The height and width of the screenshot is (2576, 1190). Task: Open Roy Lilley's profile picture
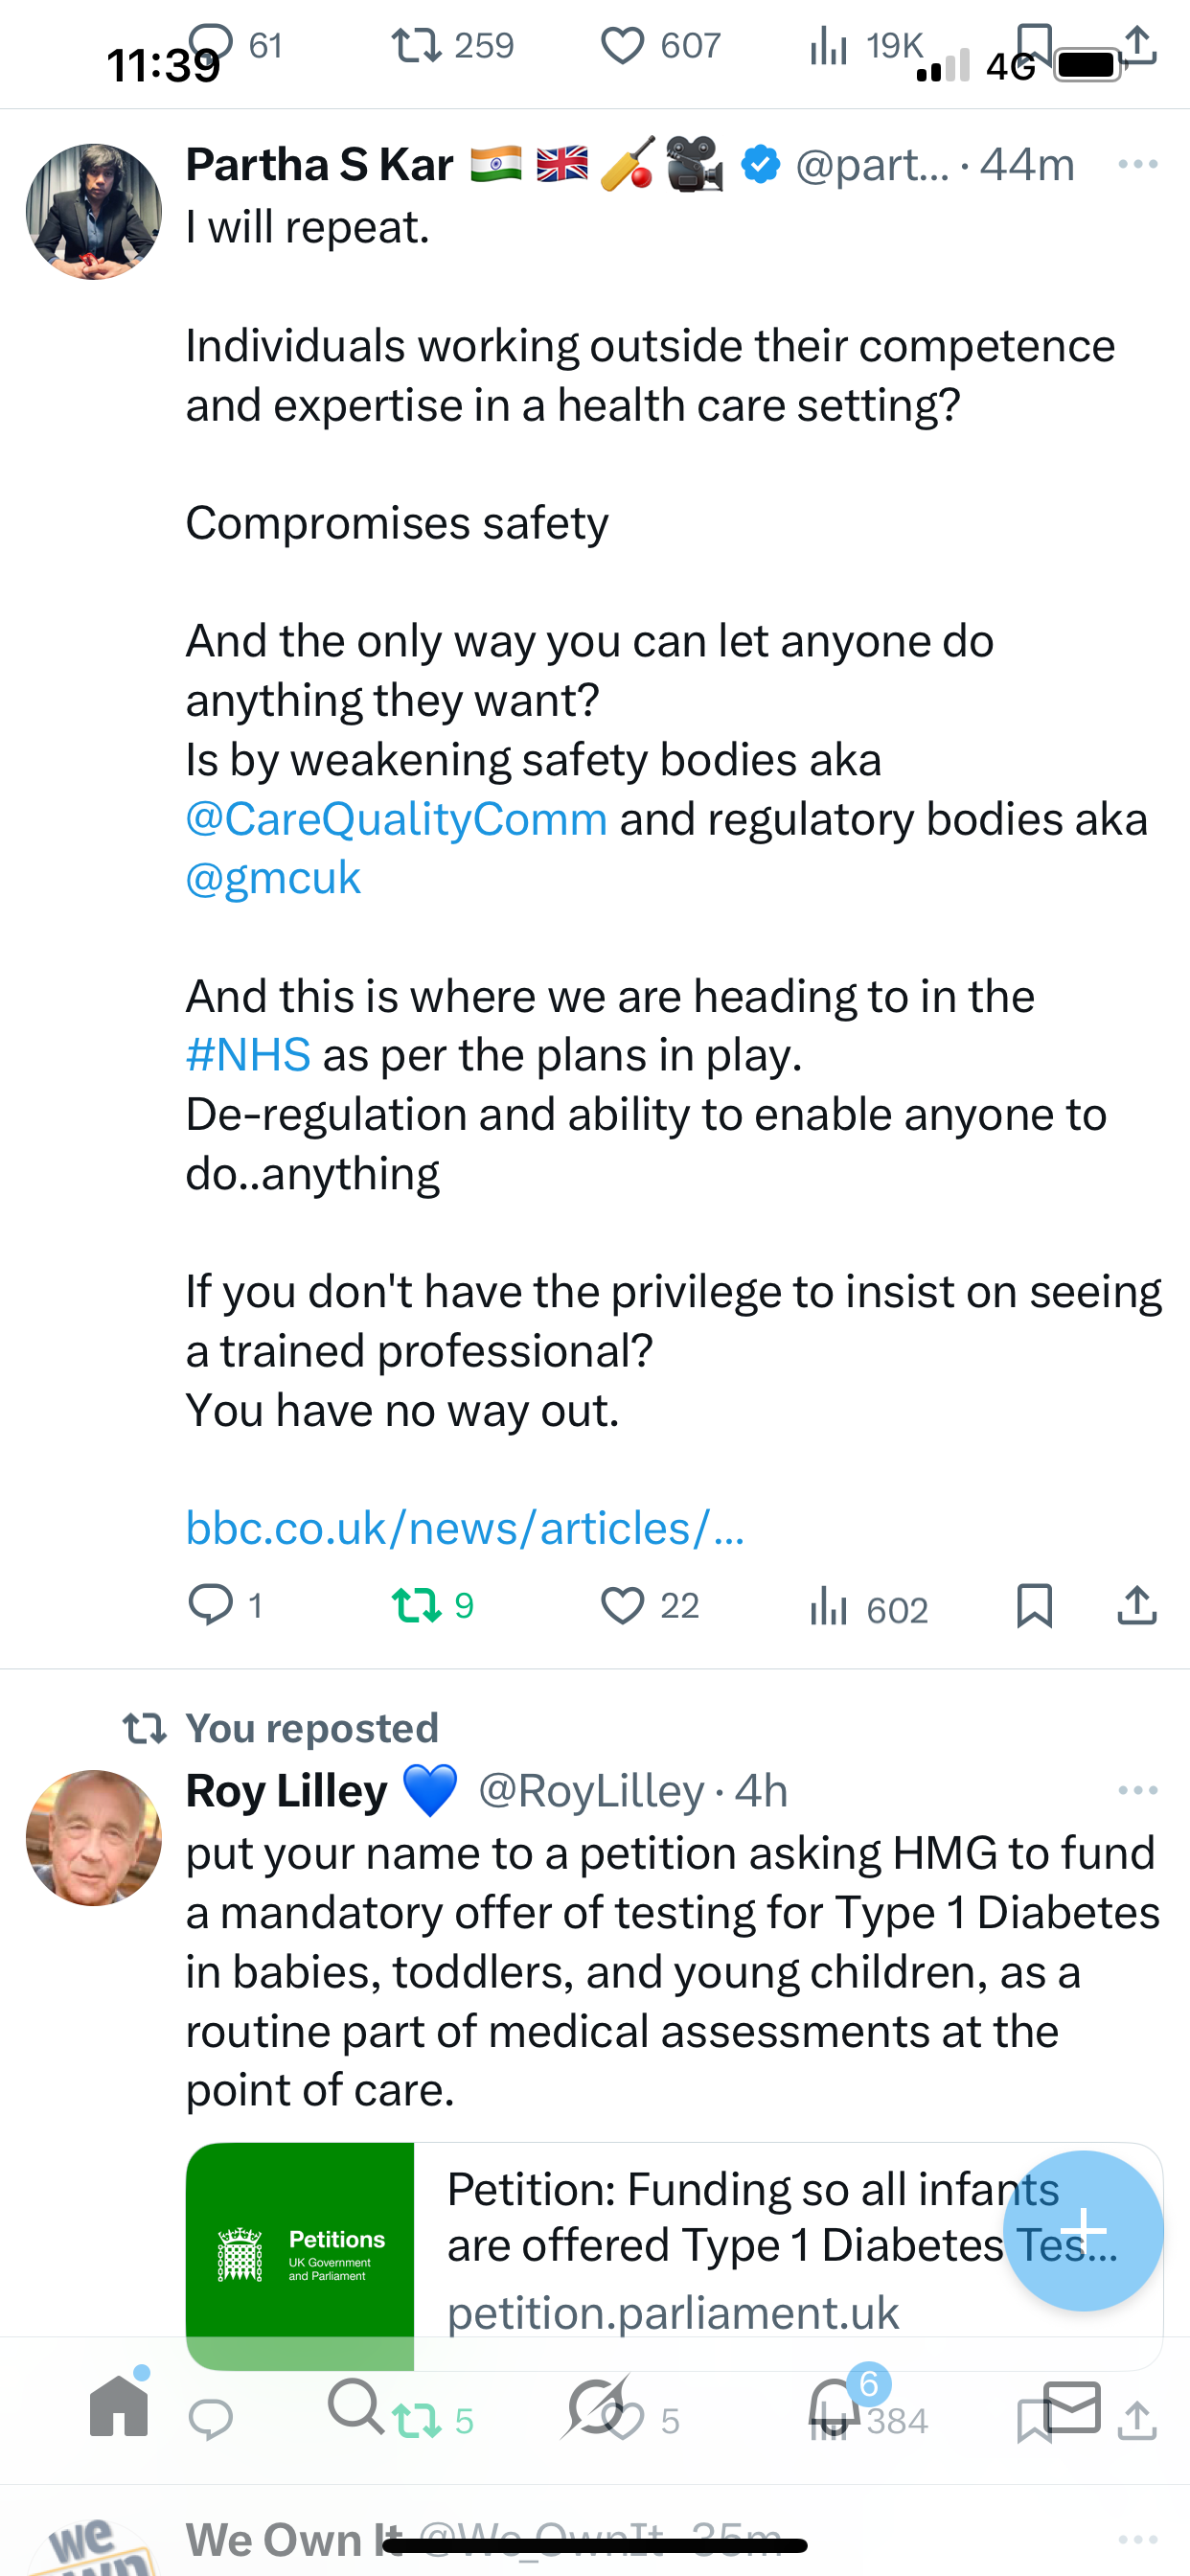[94, 1838]
